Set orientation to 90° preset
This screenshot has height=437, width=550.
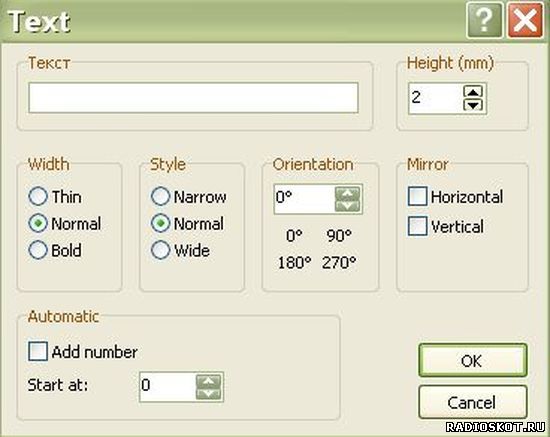click(339, 235)
